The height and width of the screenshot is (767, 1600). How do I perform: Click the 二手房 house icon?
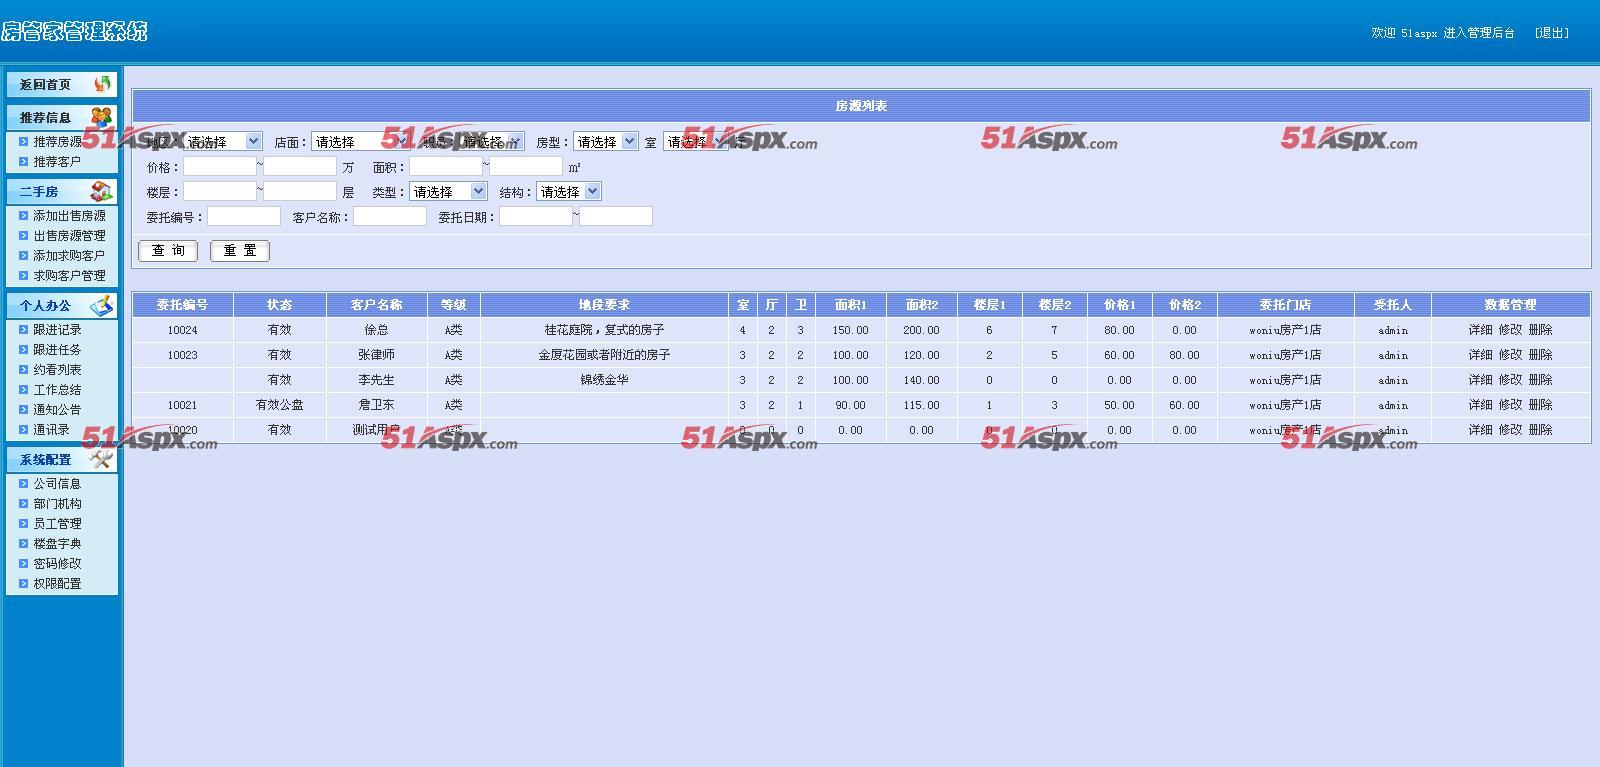101,191
